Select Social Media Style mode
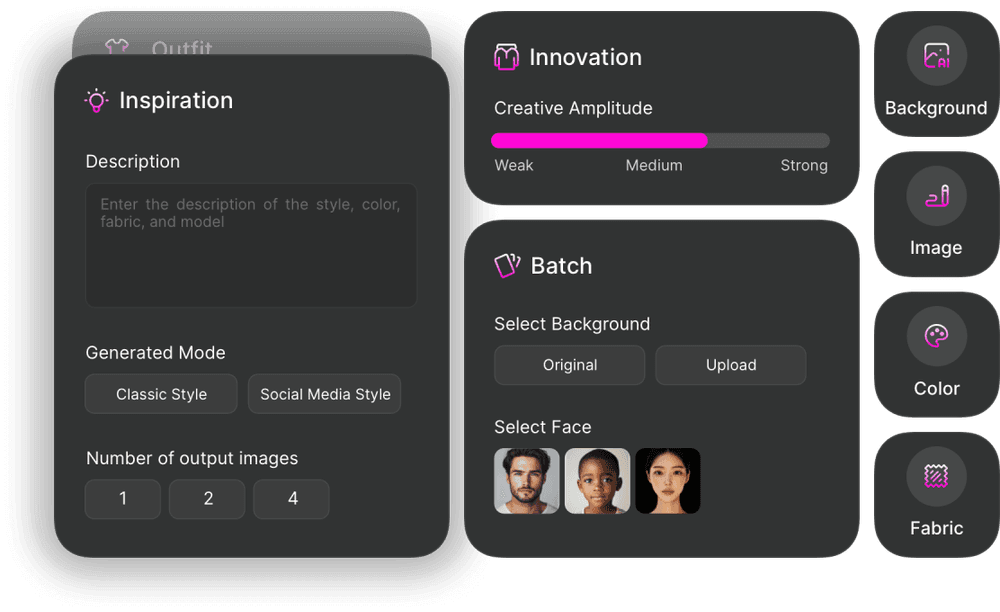This screenshot has height=612, width=1000. [325, 394]
